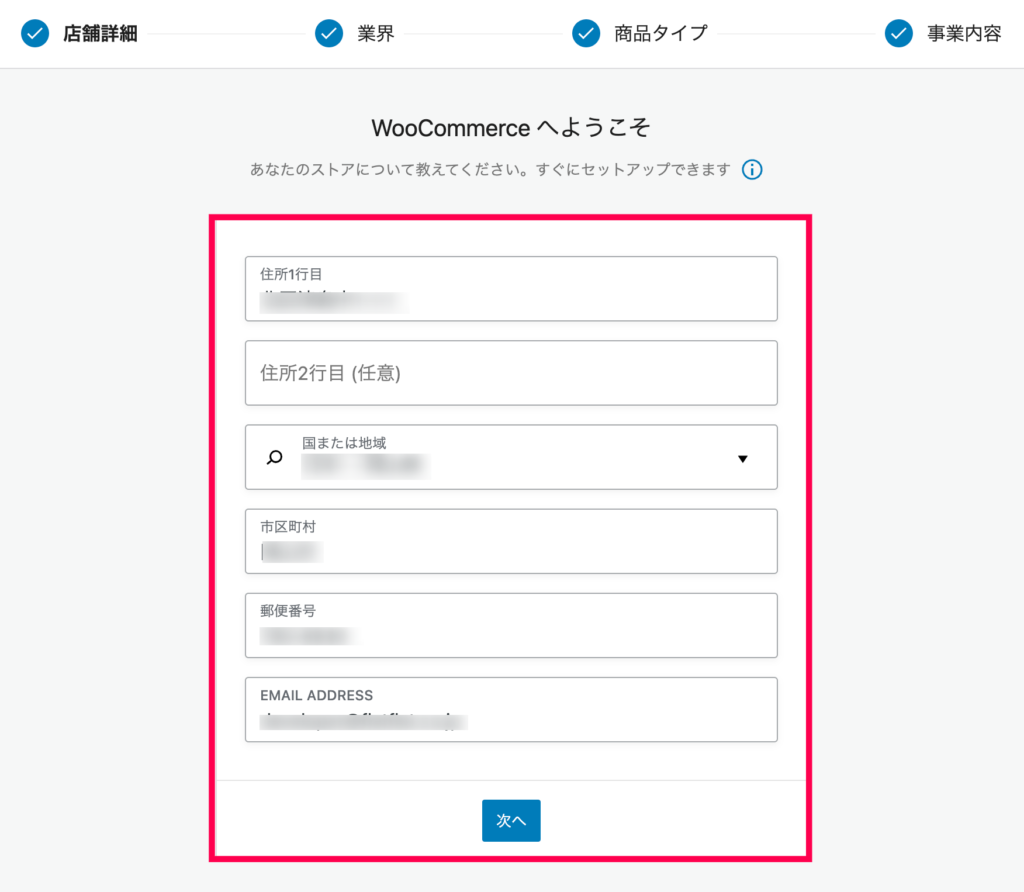Viewport: 1024px width, 892px height.
Task: Focus the 郵便番号 input field
Action: coord(511,626)
